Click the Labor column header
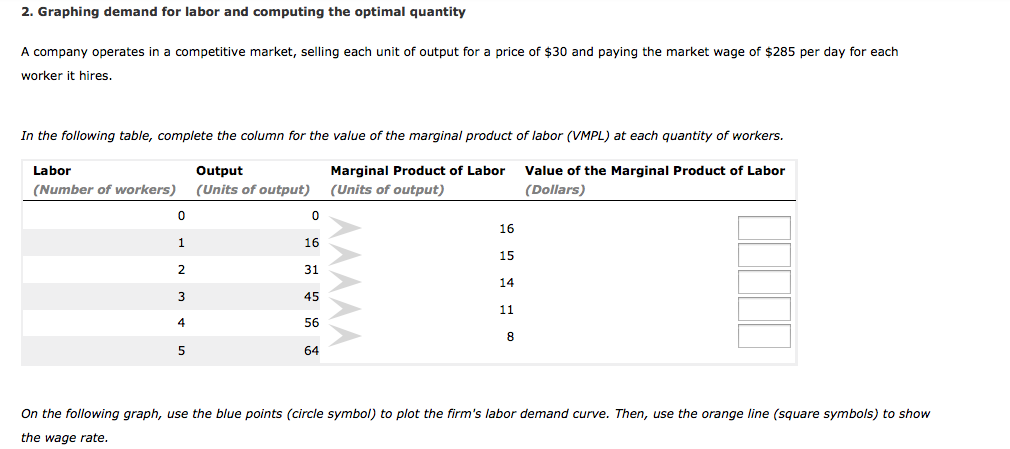The width and height of the screenshot is (1010, 449). tap(52, 171)
